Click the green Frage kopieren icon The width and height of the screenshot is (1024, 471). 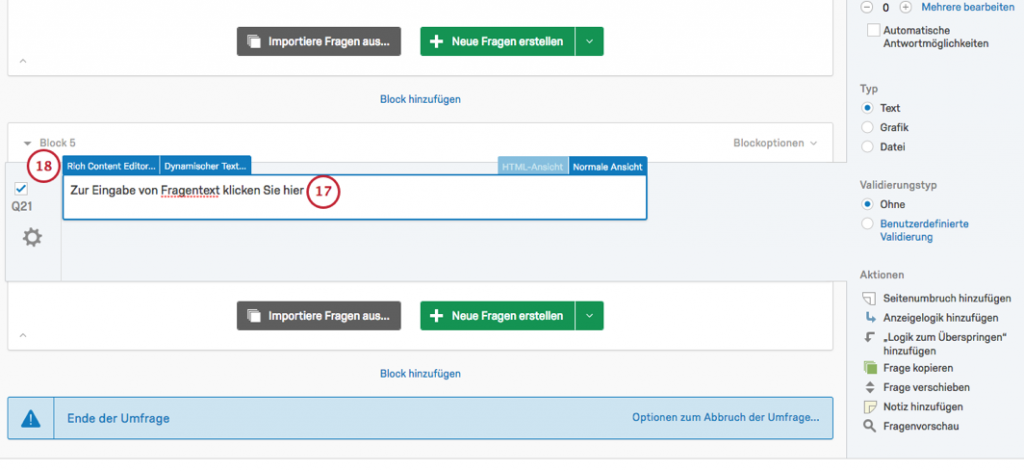869,368
